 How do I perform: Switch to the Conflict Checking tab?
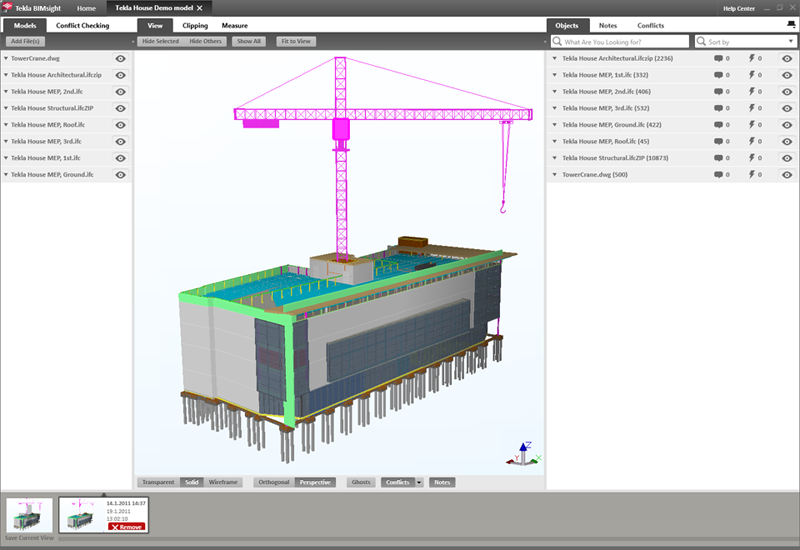83,25
